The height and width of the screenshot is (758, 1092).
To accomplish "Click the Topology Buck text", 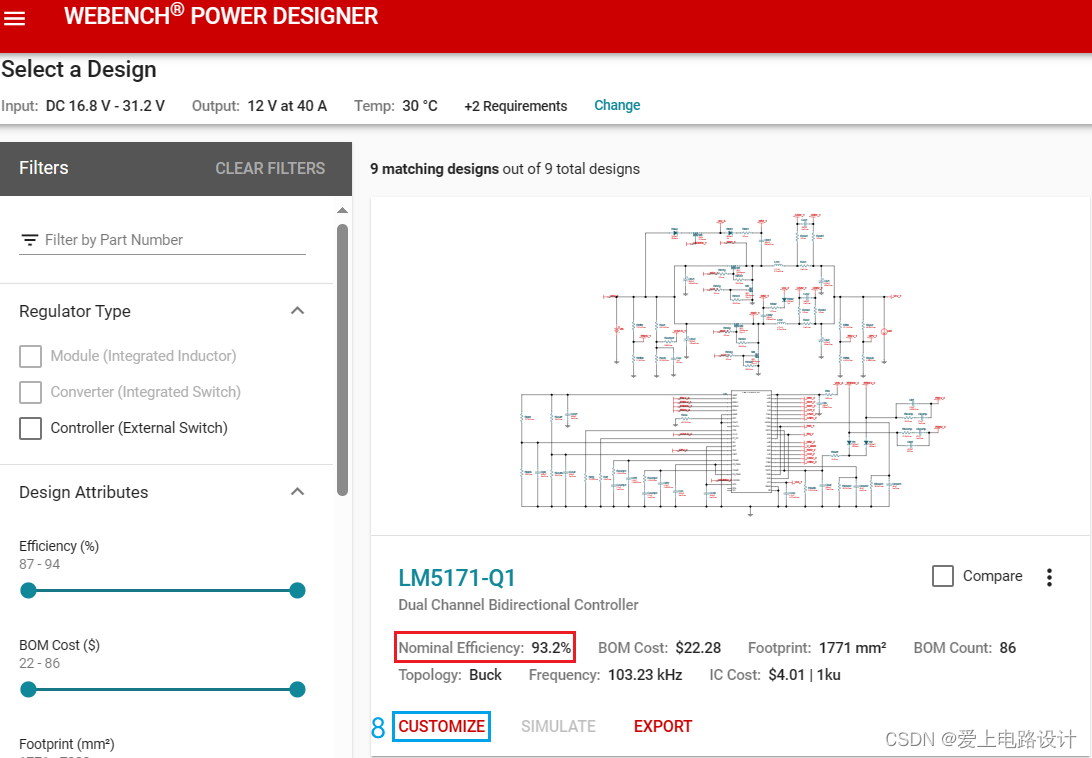I will [x=450, y=675].
